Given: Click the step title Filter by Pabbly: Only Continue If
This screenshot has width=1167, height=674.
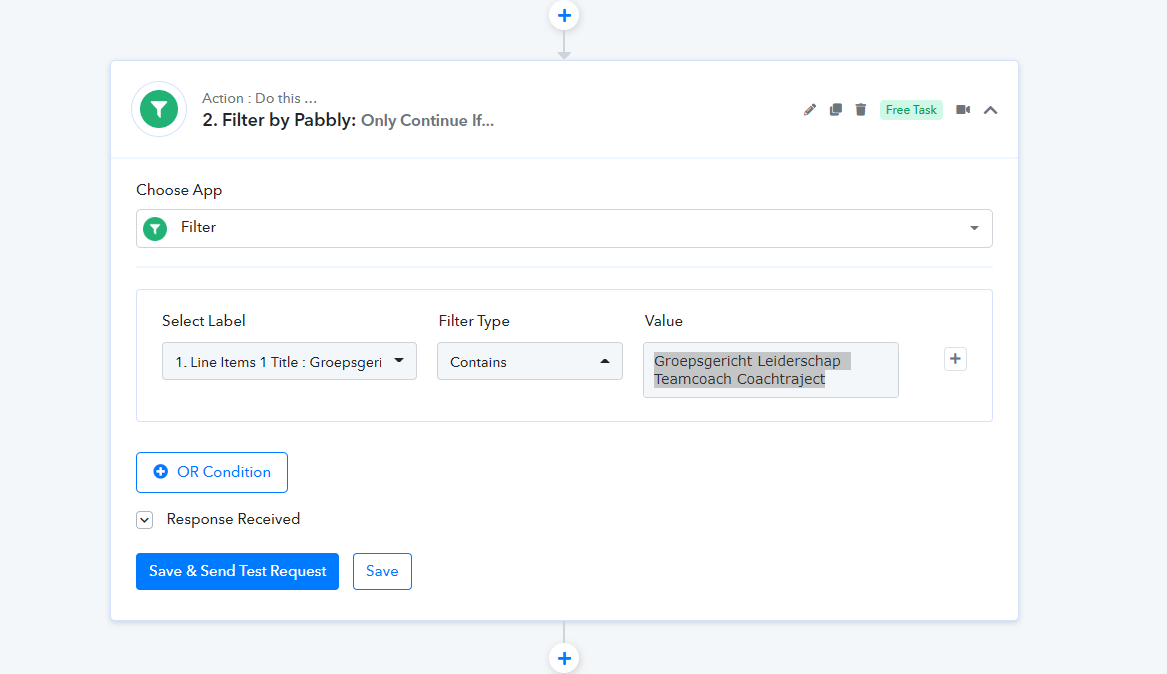Looking at the screenshot, I should point(348,121).
